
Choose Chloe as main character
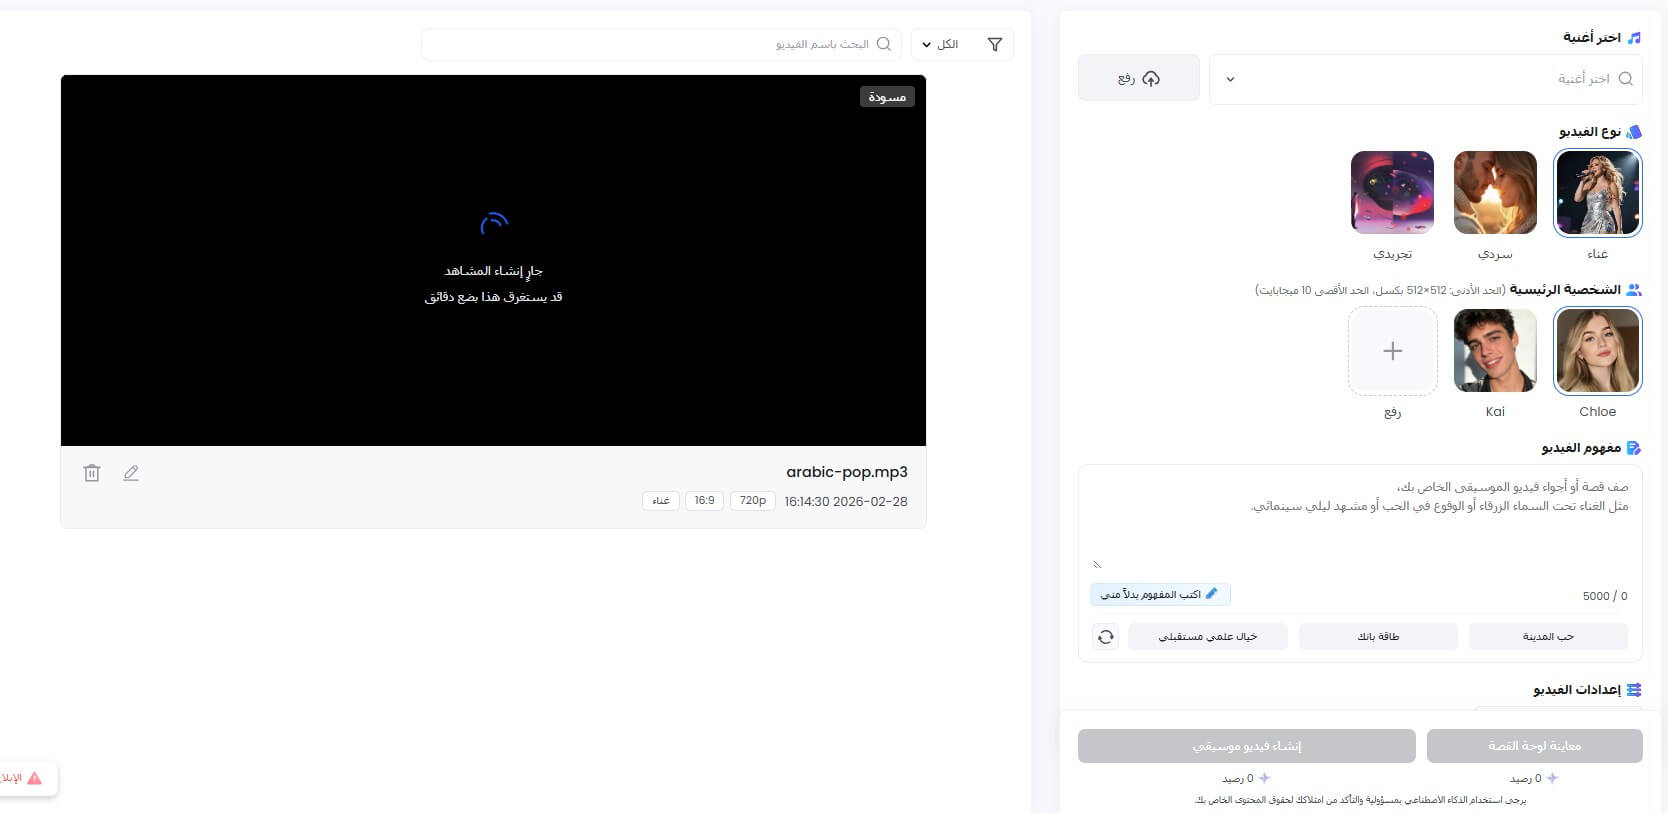[1597, 351]
